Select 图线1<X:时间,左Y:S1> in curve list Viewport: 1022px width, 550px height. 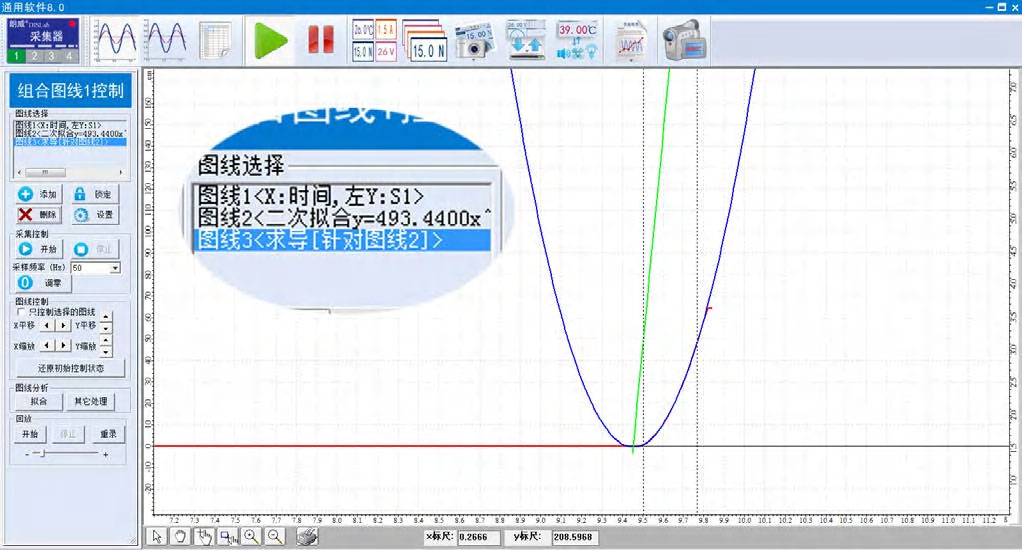[60, 125]
